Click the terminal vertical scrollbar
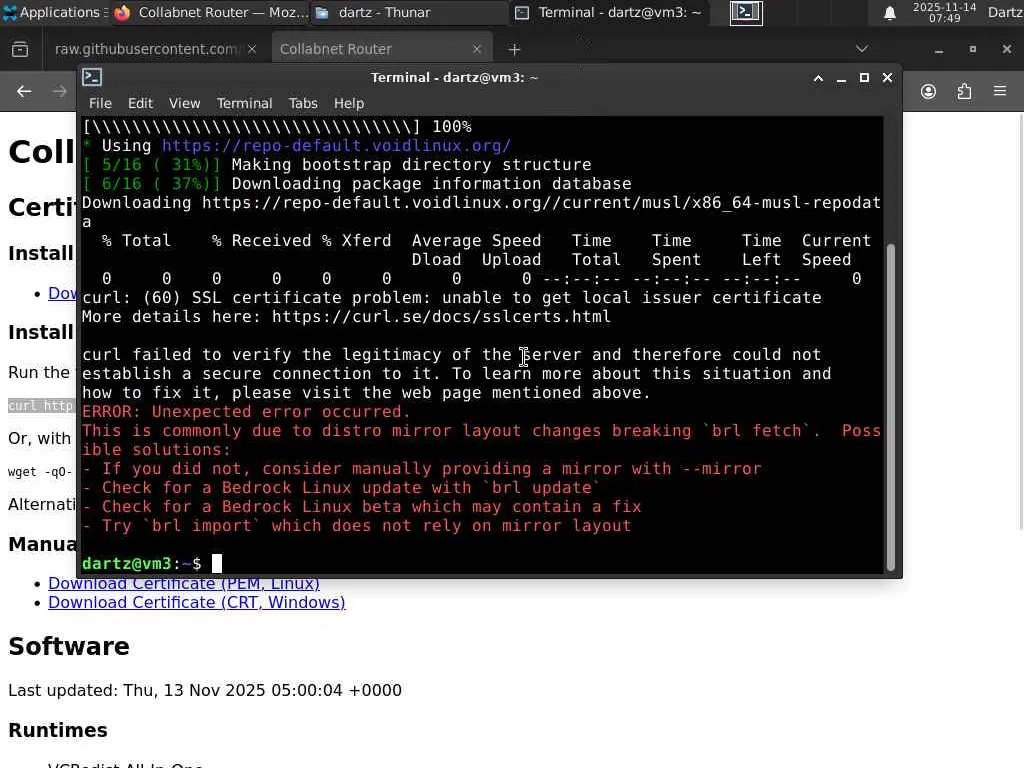Viewport: 1024px width, 768px height. pyautogui.click(x=890, y=406)
